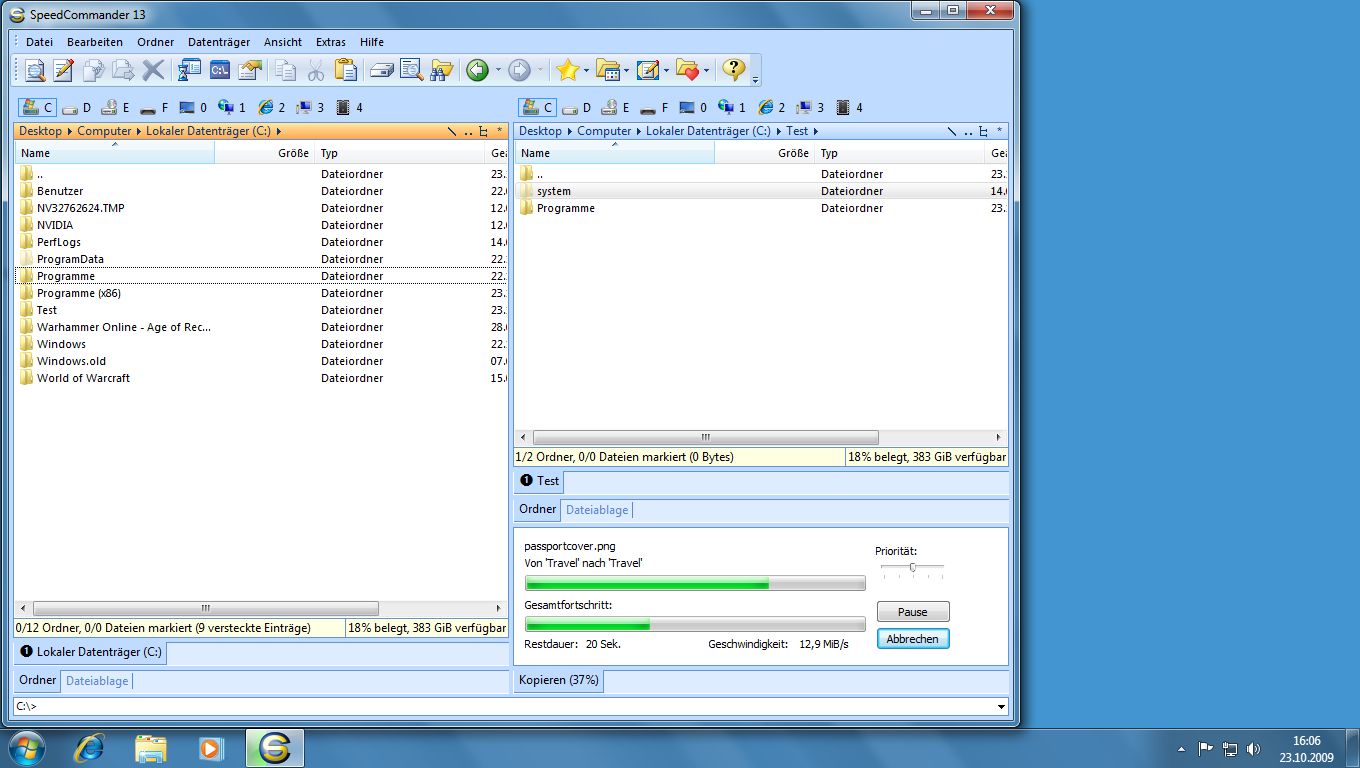Click root backslash icon in right path bar
Screen dimensions: 1360x768
point(952,131)
